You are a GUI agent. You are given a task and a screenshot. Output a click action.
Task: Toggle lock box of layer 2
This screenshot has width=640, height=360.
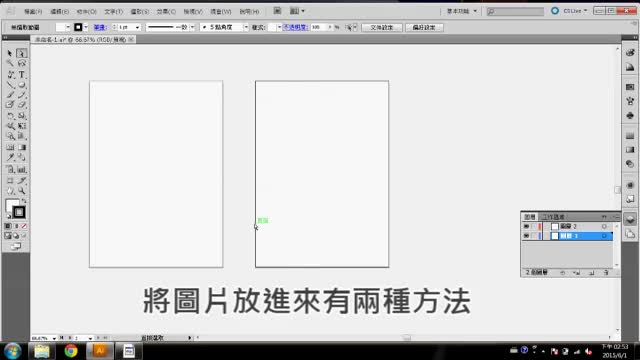(535, 226)
